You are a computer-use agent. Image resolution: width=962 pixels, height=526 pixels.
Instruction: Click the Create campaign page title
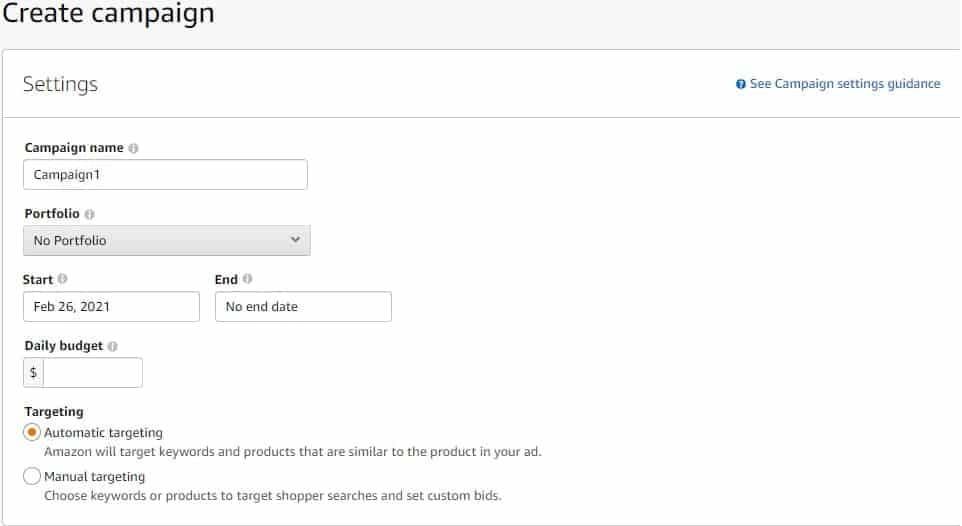pyautogui.click(x=108, y=14)
